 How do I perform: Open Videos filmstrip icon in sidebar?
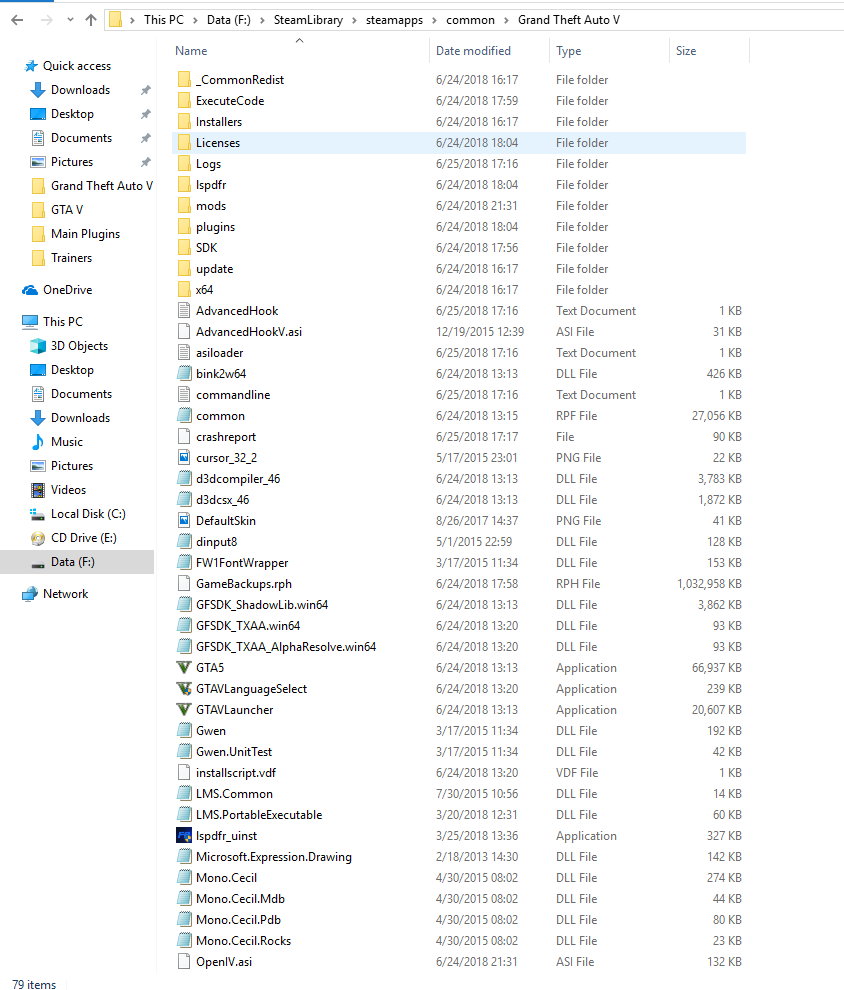(x=38, y=490)
